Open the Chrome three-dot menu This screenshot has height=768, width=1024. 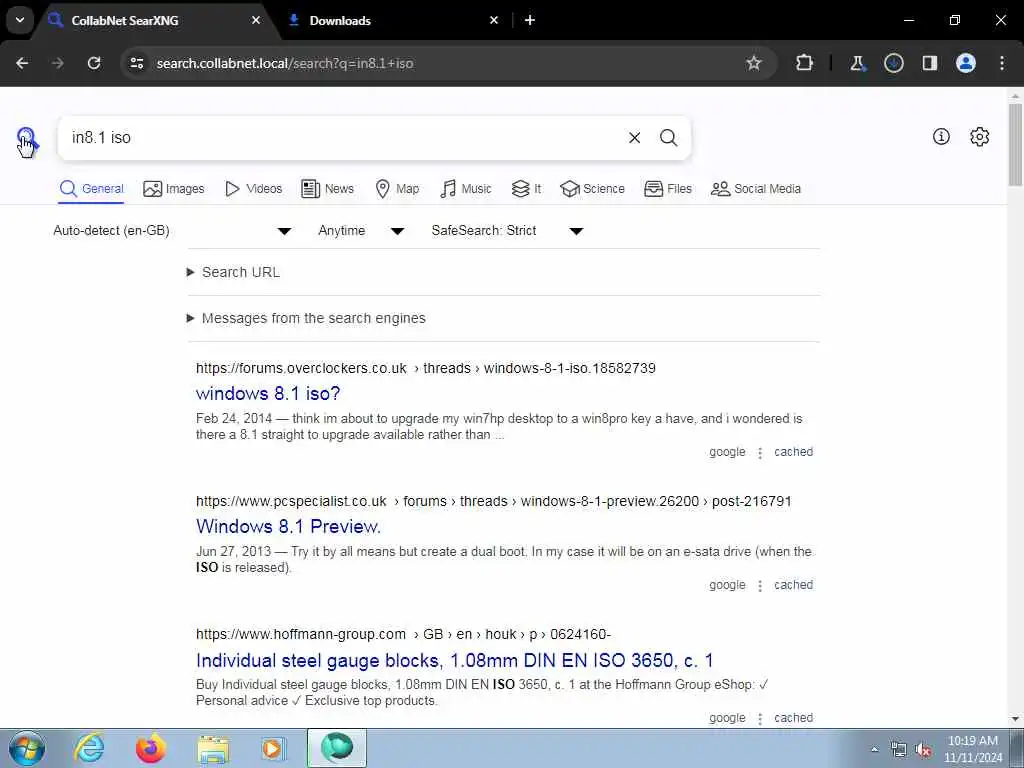coord(1002,63)
